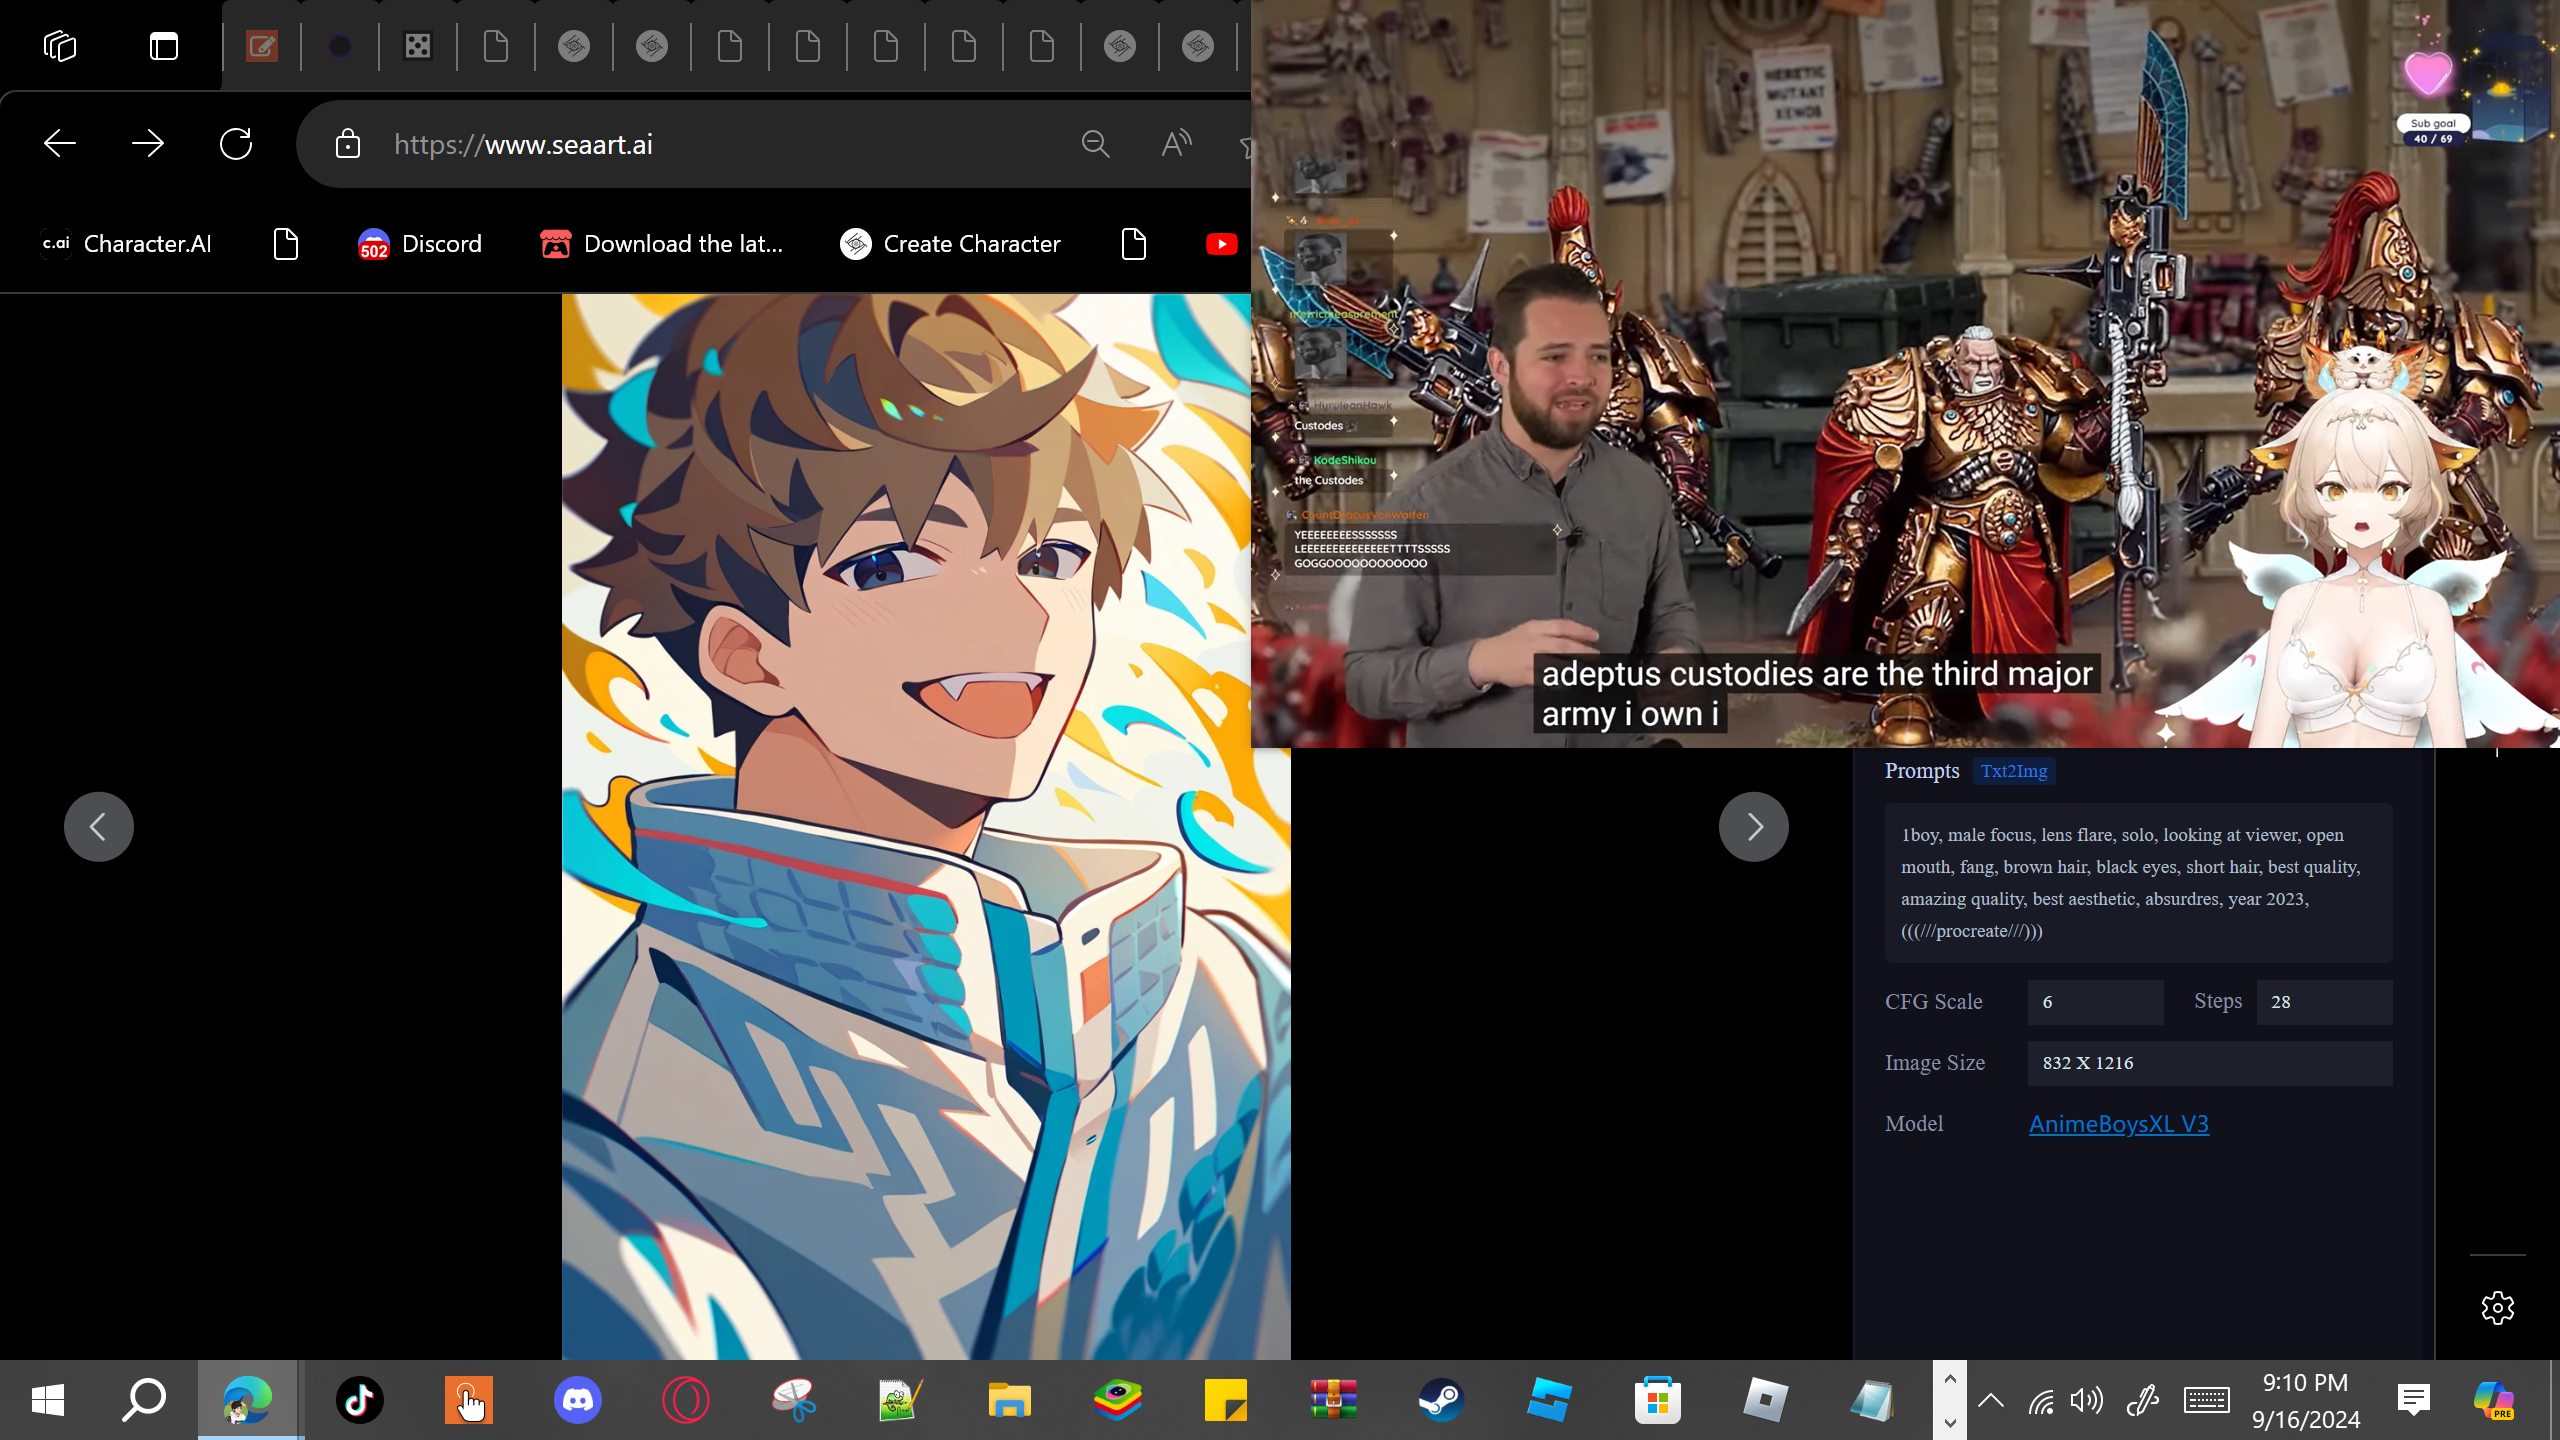Open the pen workspace tray icon
Image resolution: width=2560 pixels, height=1440 pixels.
pyautogui.click(x=2142, y=1400)
